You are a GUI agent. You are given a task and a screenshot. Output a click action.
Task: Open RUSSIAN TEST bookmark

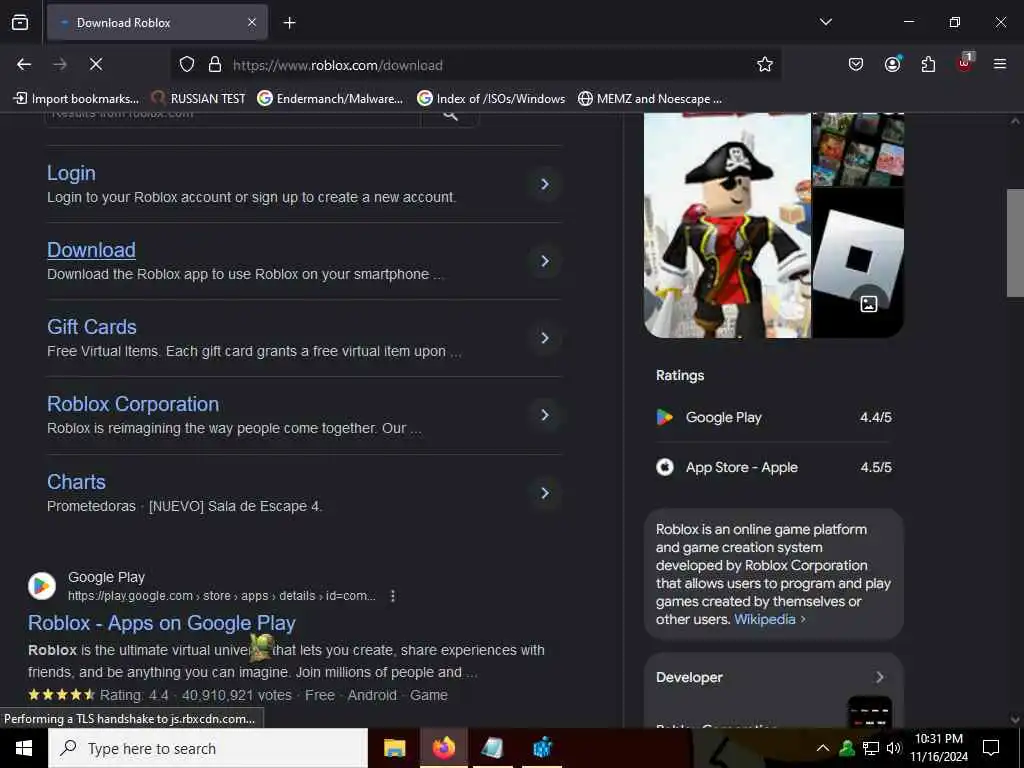[x=198, y=99]
